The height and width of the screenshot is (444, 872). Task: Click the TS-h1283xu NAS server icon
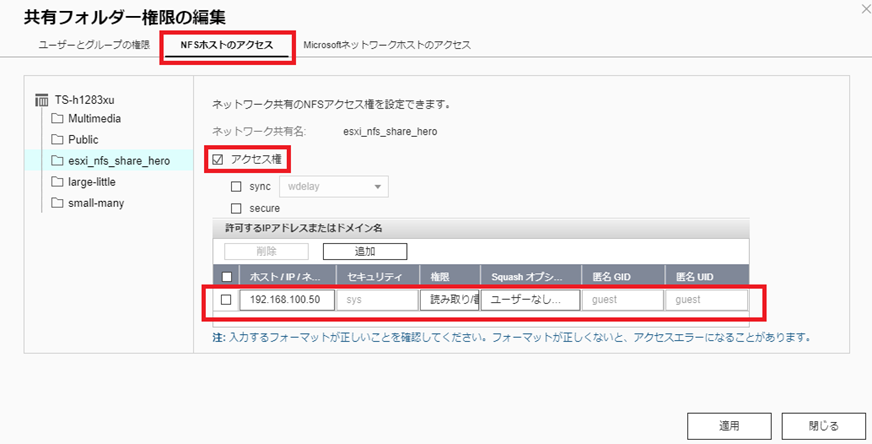point(41,100)
